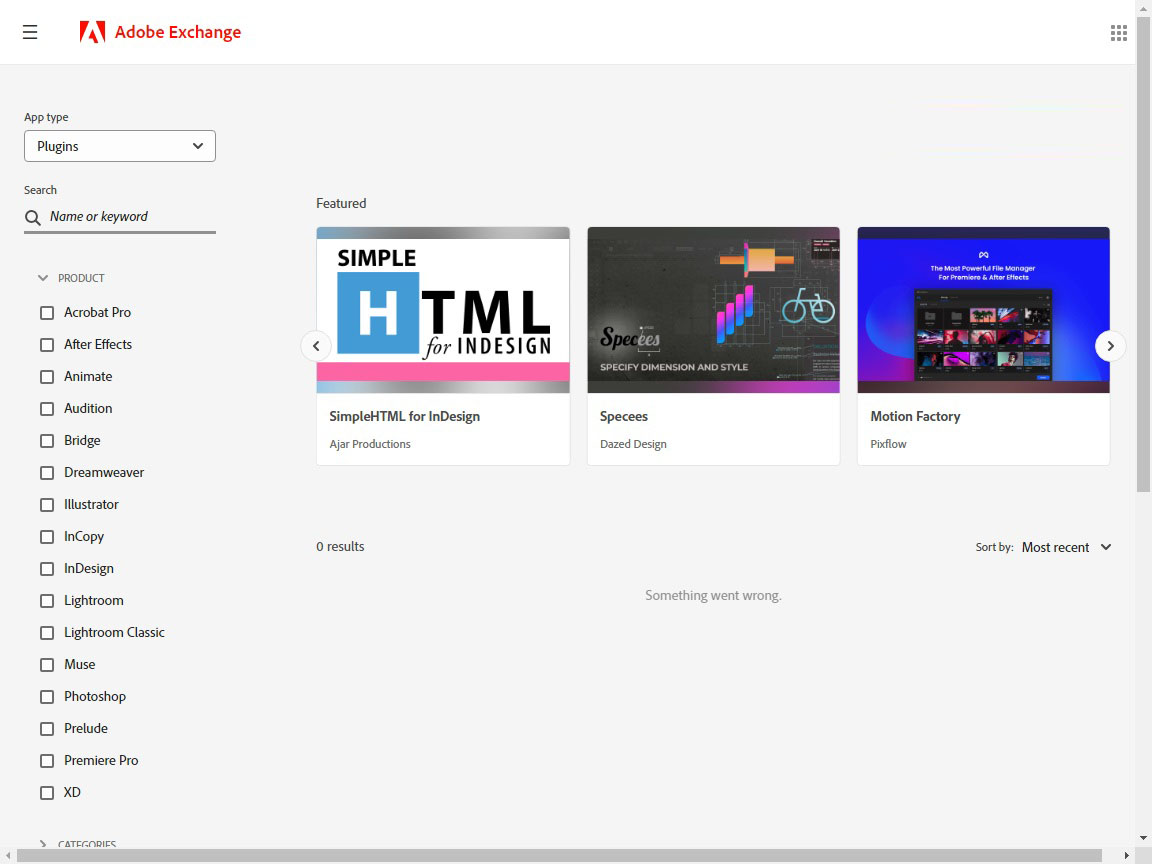Tick the InDesign checkbox
1152x864 pixels.
click(47, 569)
